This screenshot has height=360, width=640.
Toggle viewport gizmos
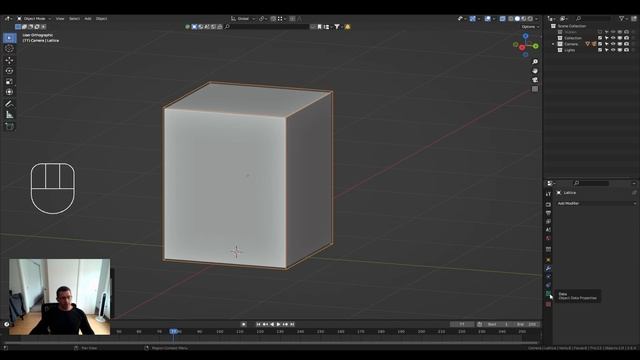(x=473, y=18)
